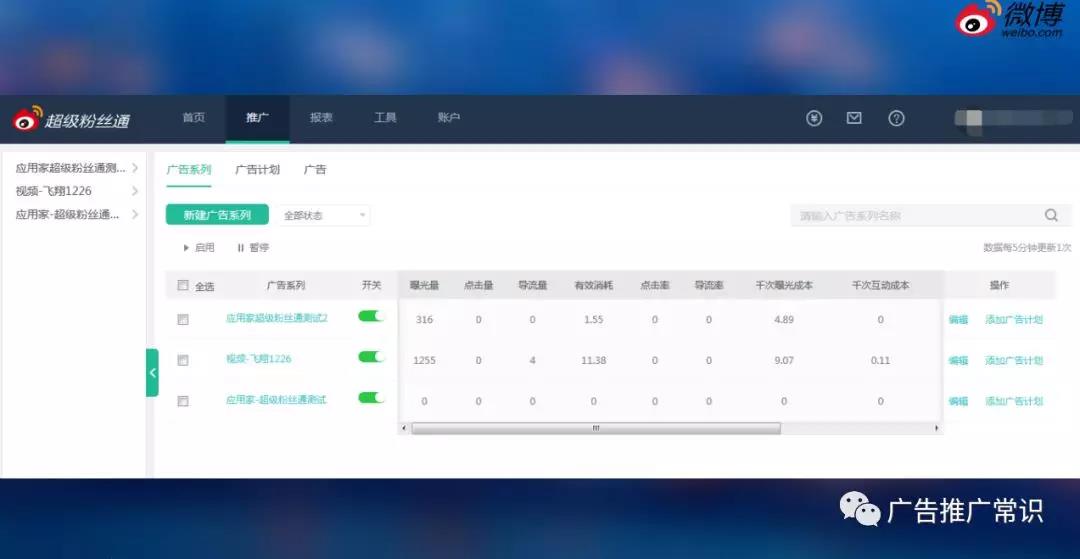Toggle the switch for 应用家-超级粉丝通测试
The image size is (1080, 559).
(x=371, y=397)
